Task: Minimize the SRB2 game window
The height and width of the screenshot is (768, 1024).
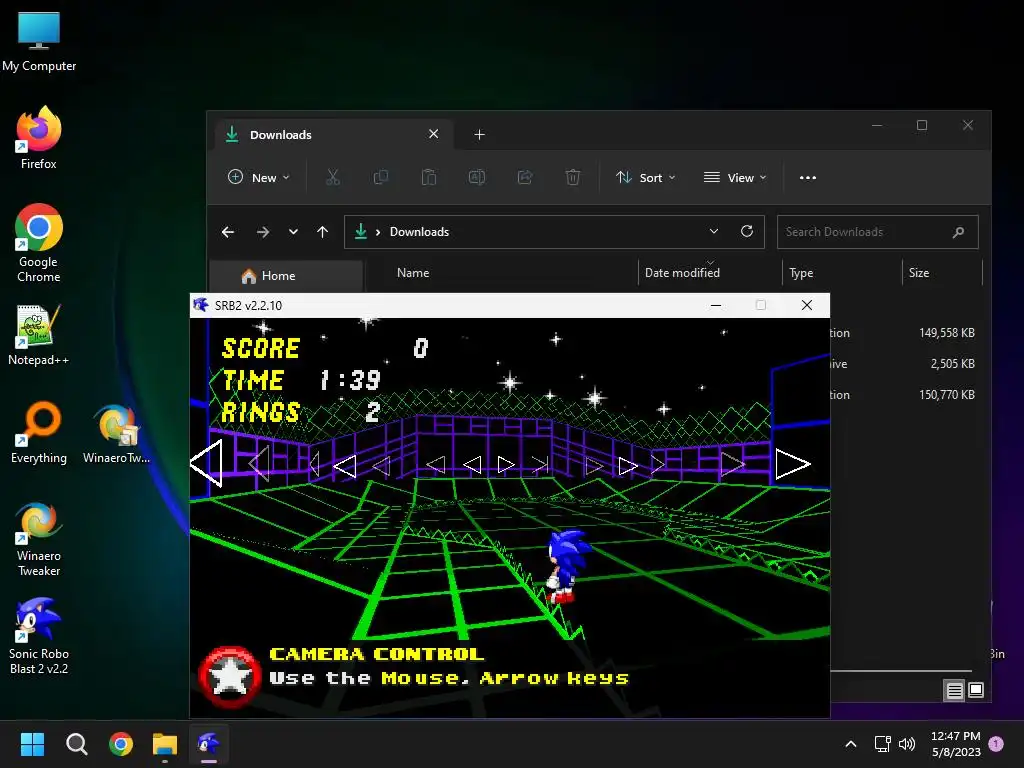Action: pos(716,305)
